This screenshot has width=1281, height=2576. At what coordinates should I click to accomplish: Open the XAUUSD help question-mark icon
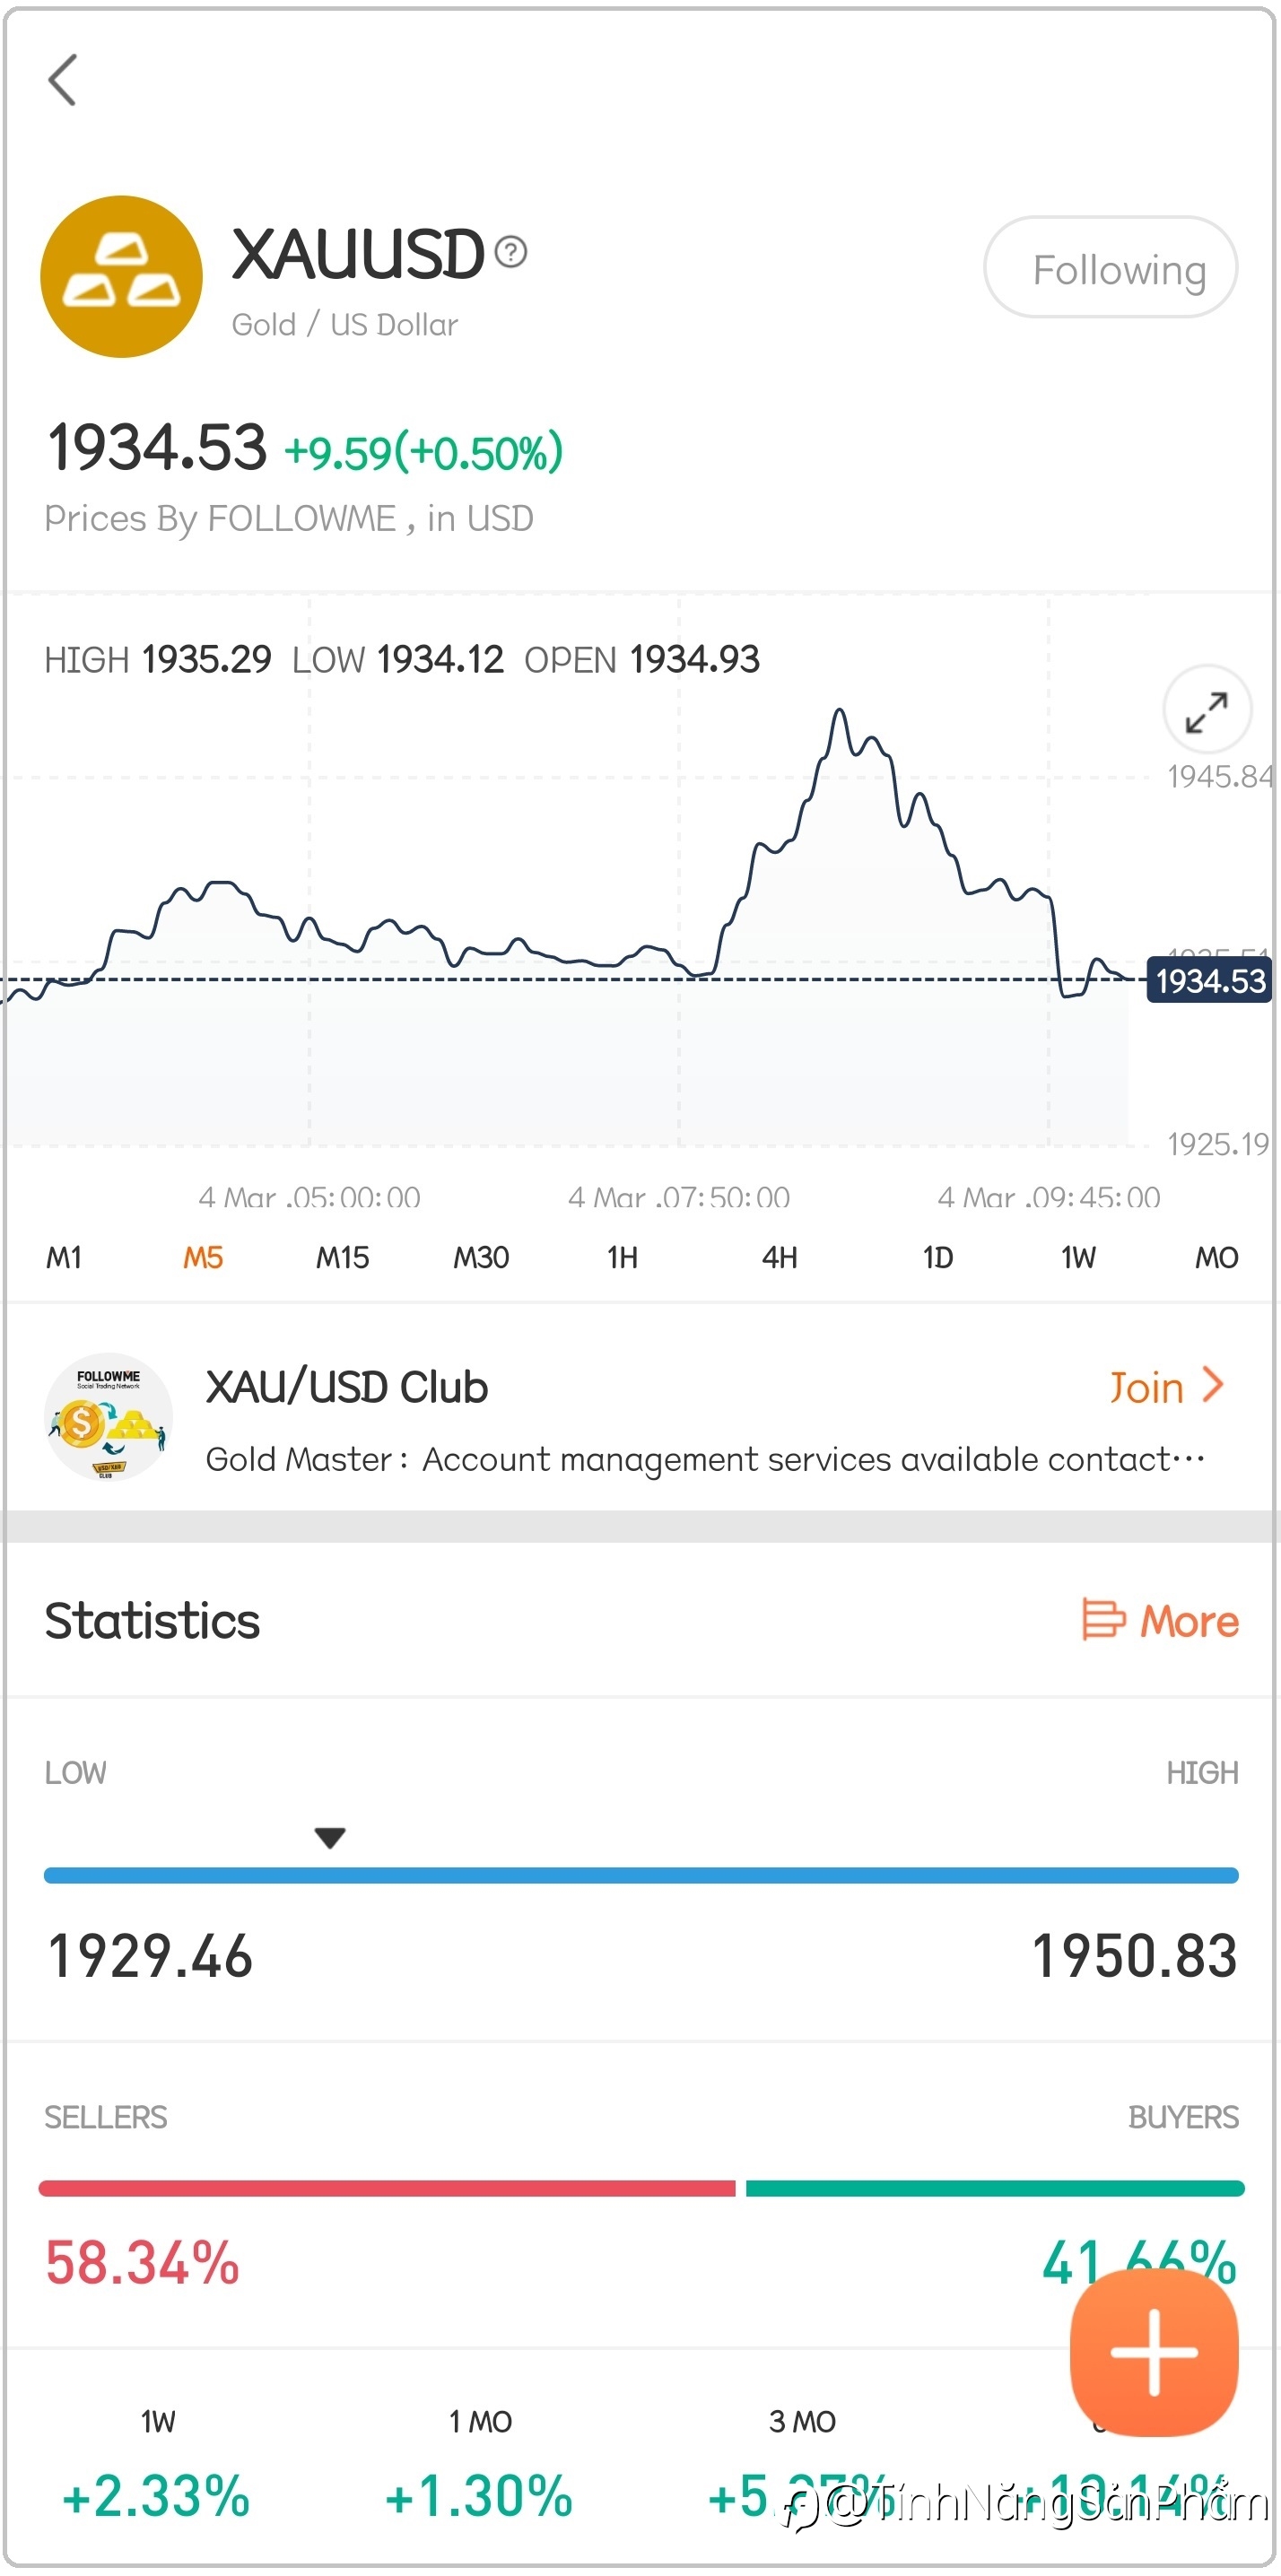[511, 252]
